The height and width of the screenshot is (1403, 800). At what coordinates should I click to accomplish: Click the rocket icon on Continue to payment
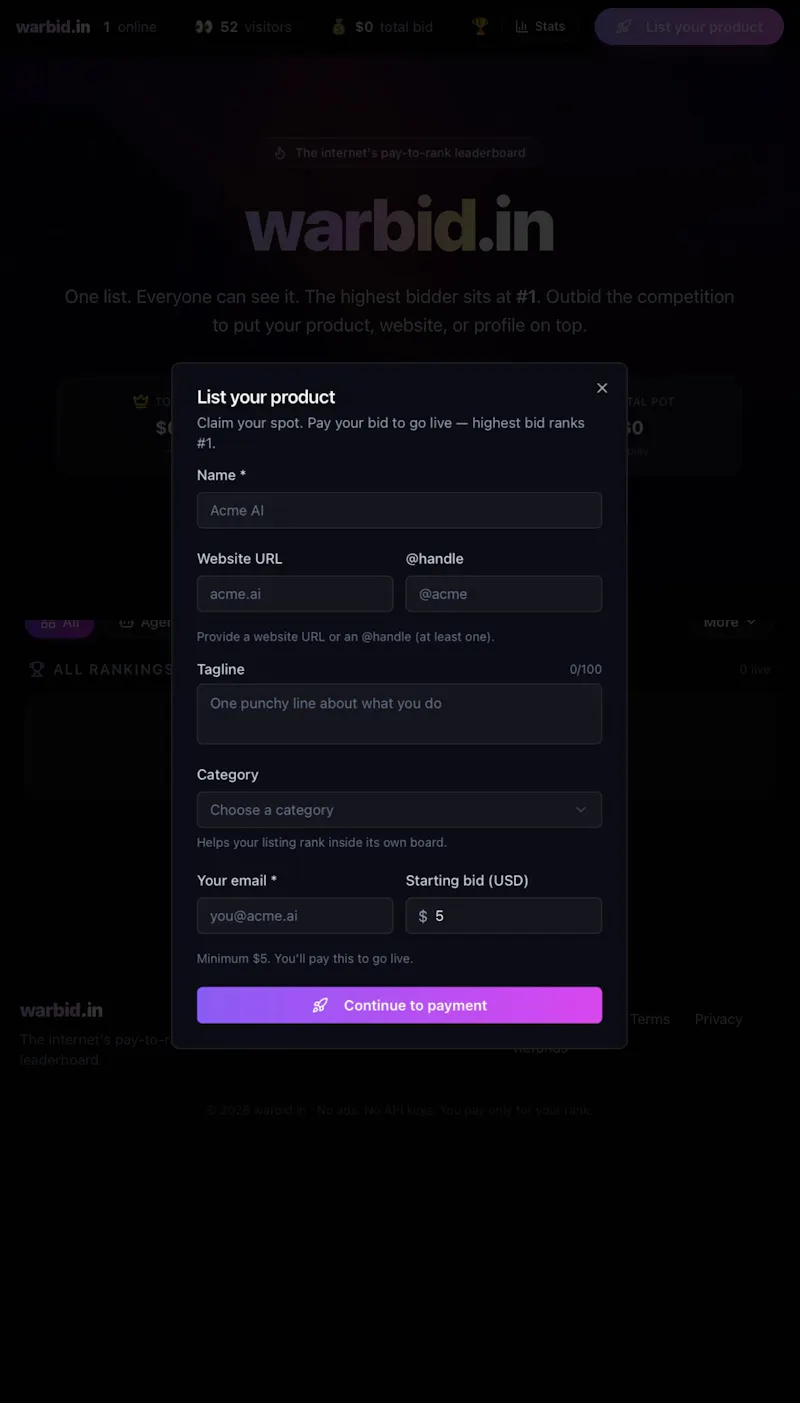click(320, 1005)
